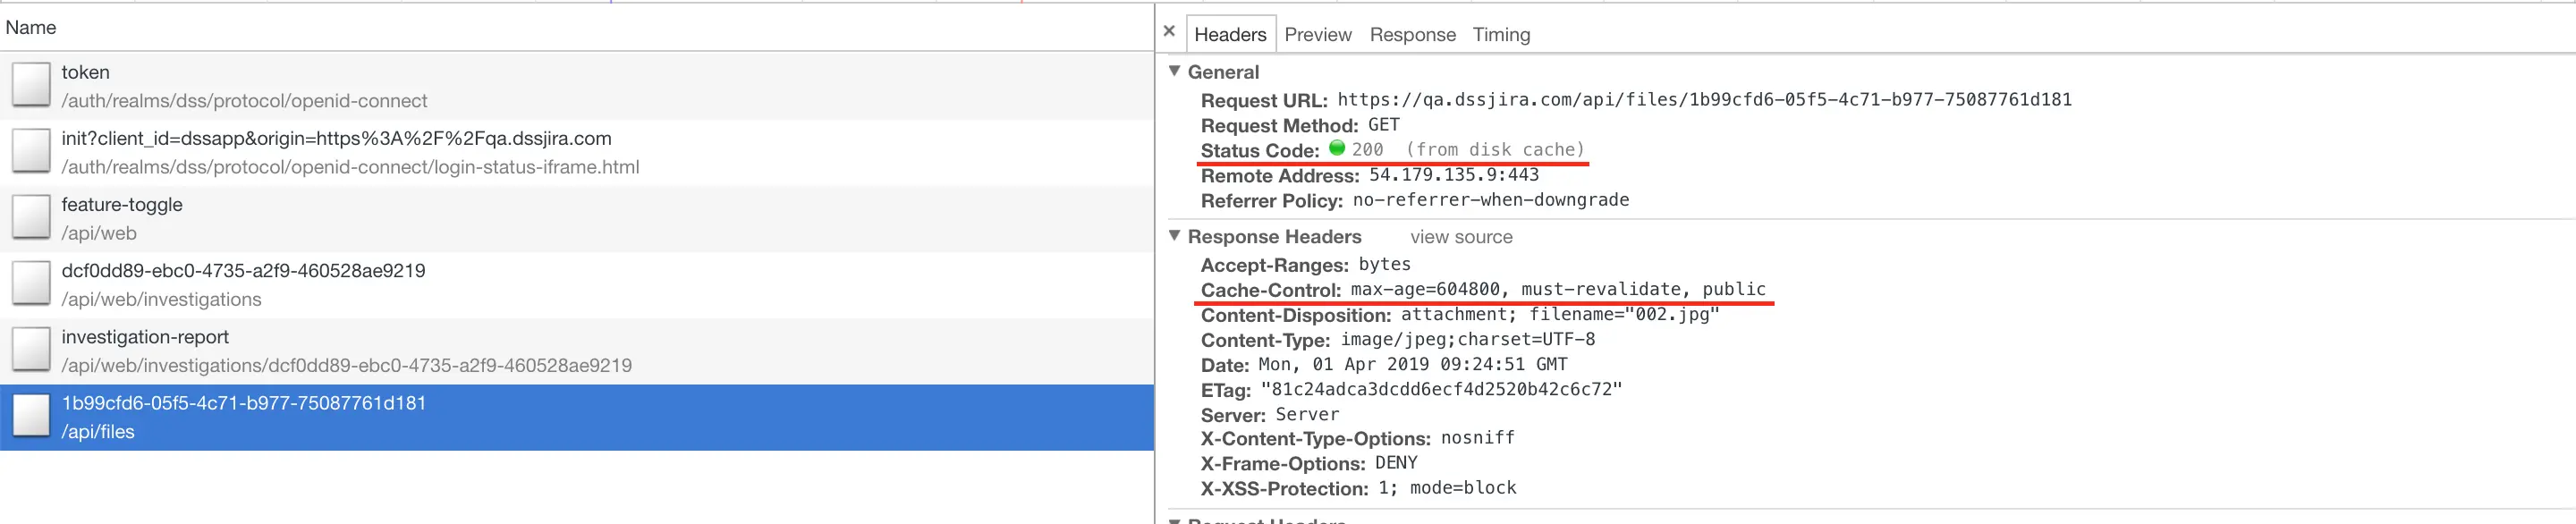Close the request details panel
Screen dimensions: 2576x524
tap(1170, 30)
